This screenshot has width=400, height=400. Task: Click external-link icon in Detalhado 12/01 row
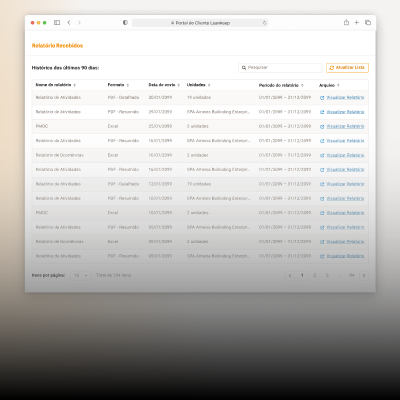322,184
